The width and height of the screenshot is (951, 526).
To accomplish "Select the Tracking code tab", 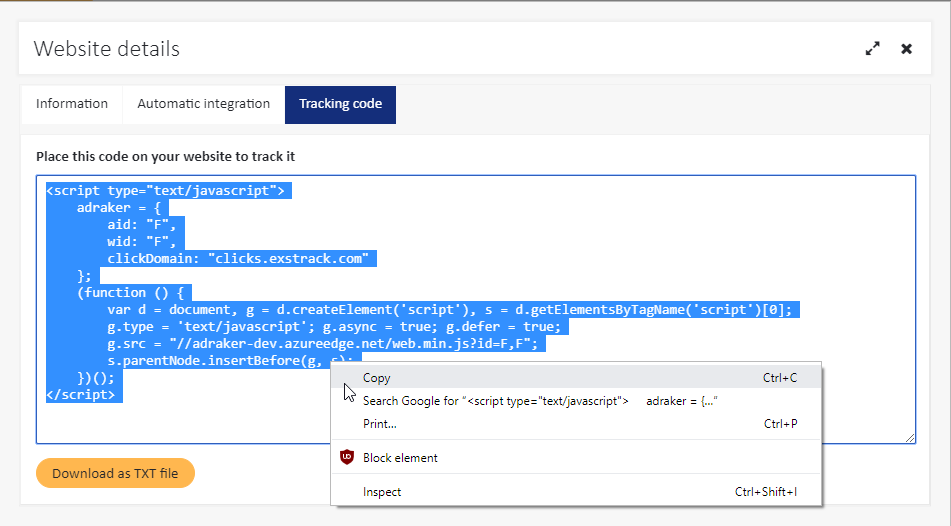I will (340, 104).
